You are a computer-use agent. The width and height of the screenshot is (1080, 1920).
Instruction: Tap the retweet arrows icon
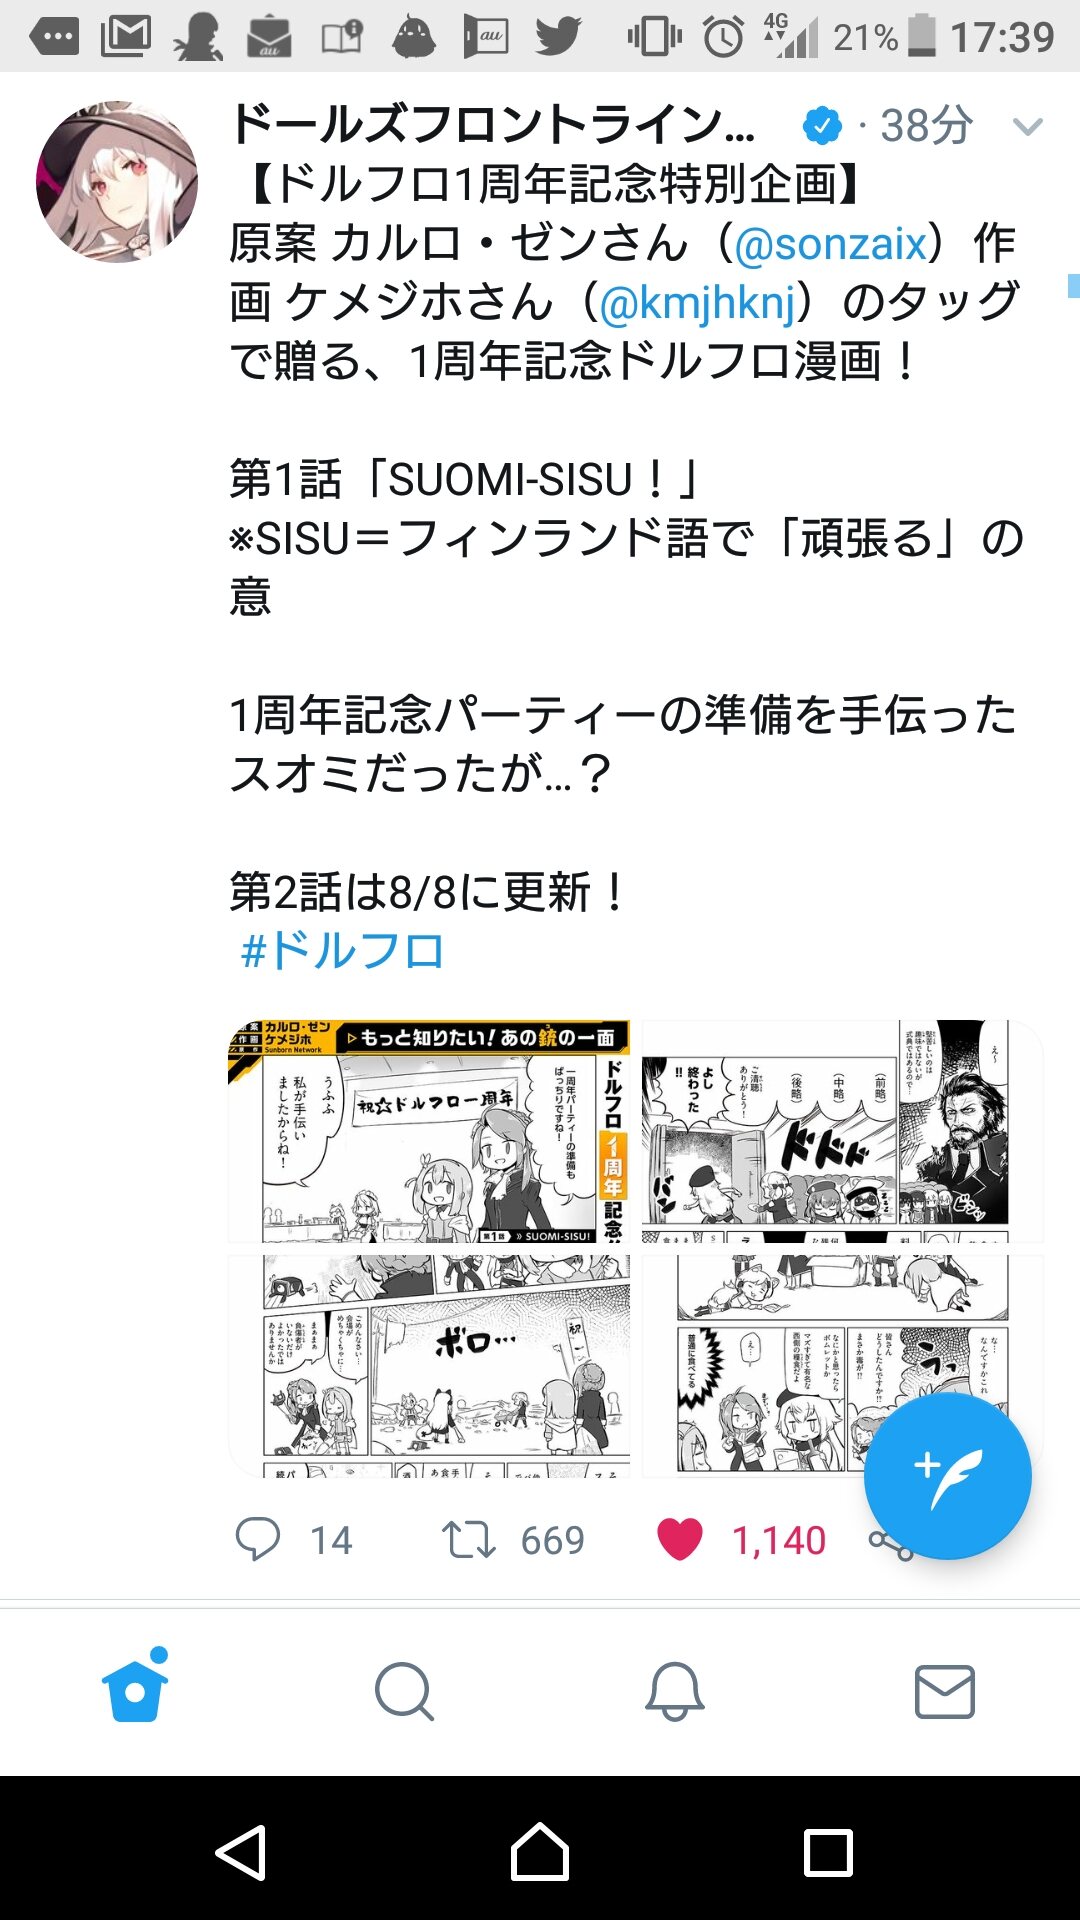pos(468,1540)
